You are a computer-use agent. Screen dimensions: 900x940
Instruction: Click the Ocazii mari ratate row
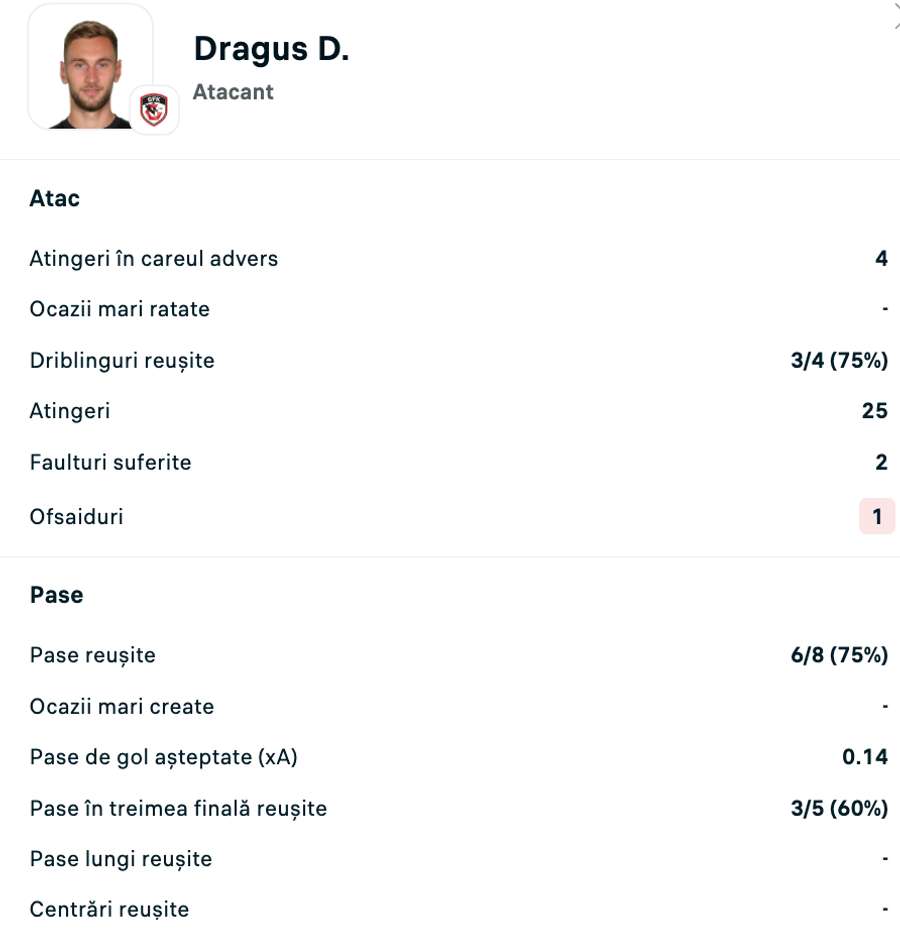[x=119, y=309]
